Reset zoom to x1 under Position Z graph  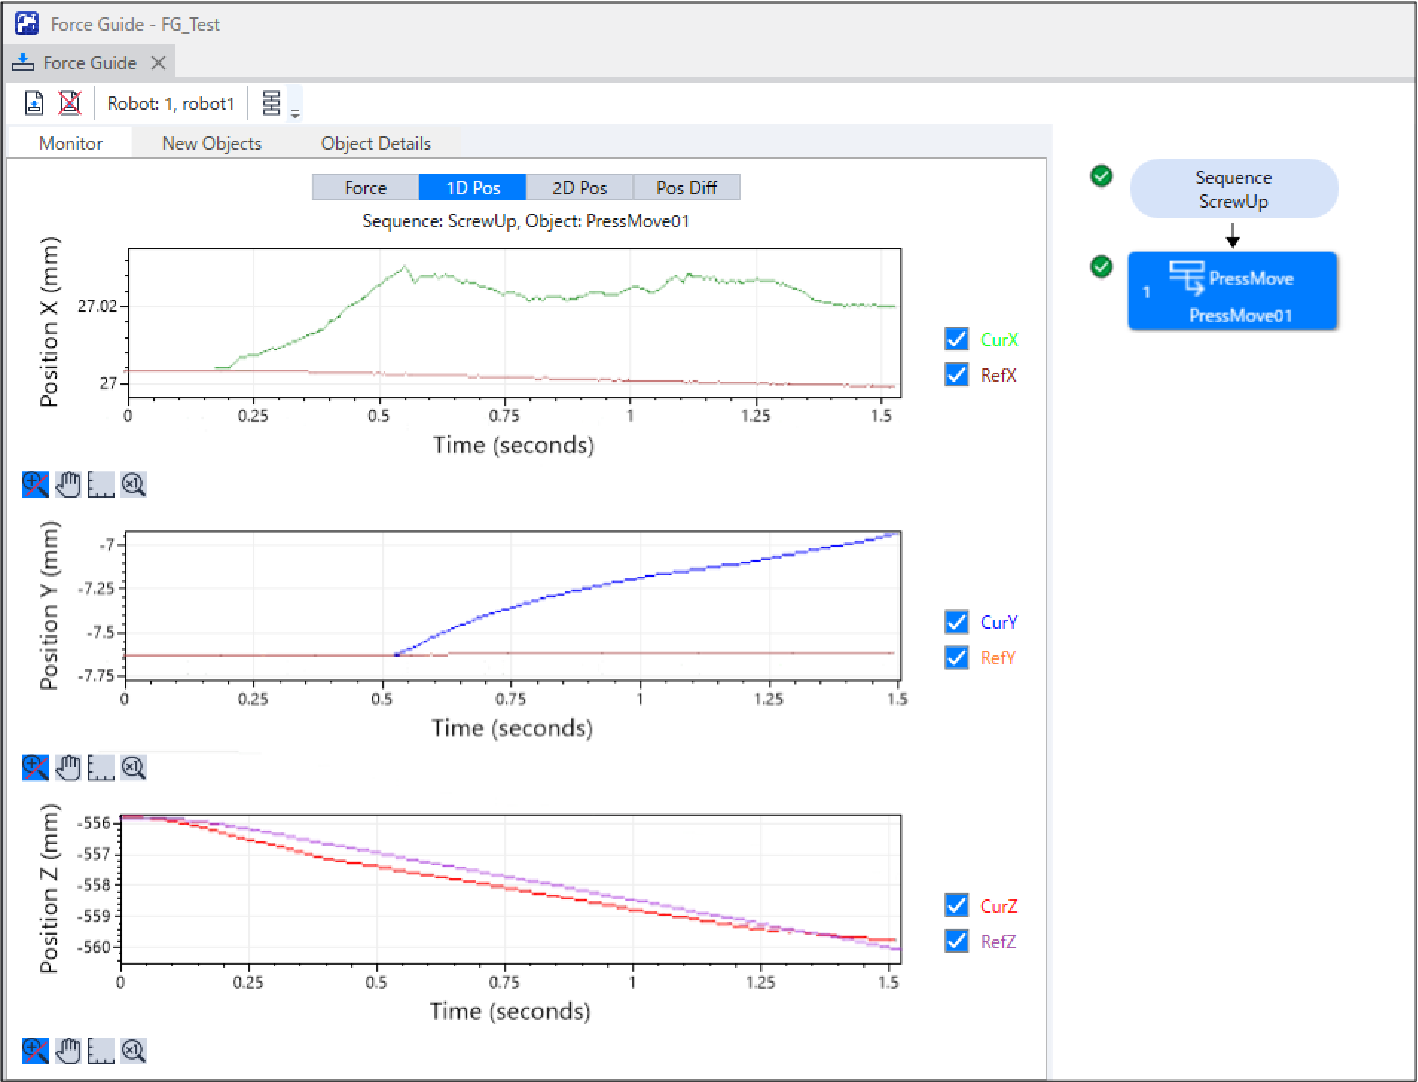tap(134, 1051)
